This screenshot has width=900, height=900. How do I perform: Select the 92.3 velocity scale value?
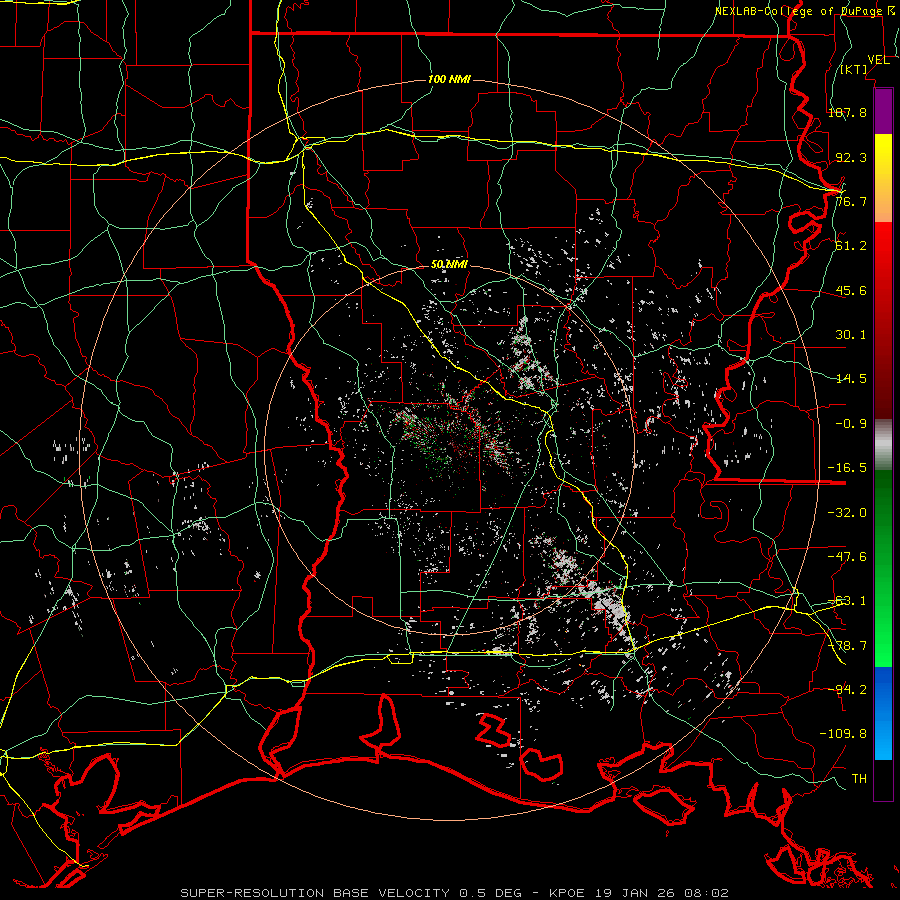tap(851, 157)
